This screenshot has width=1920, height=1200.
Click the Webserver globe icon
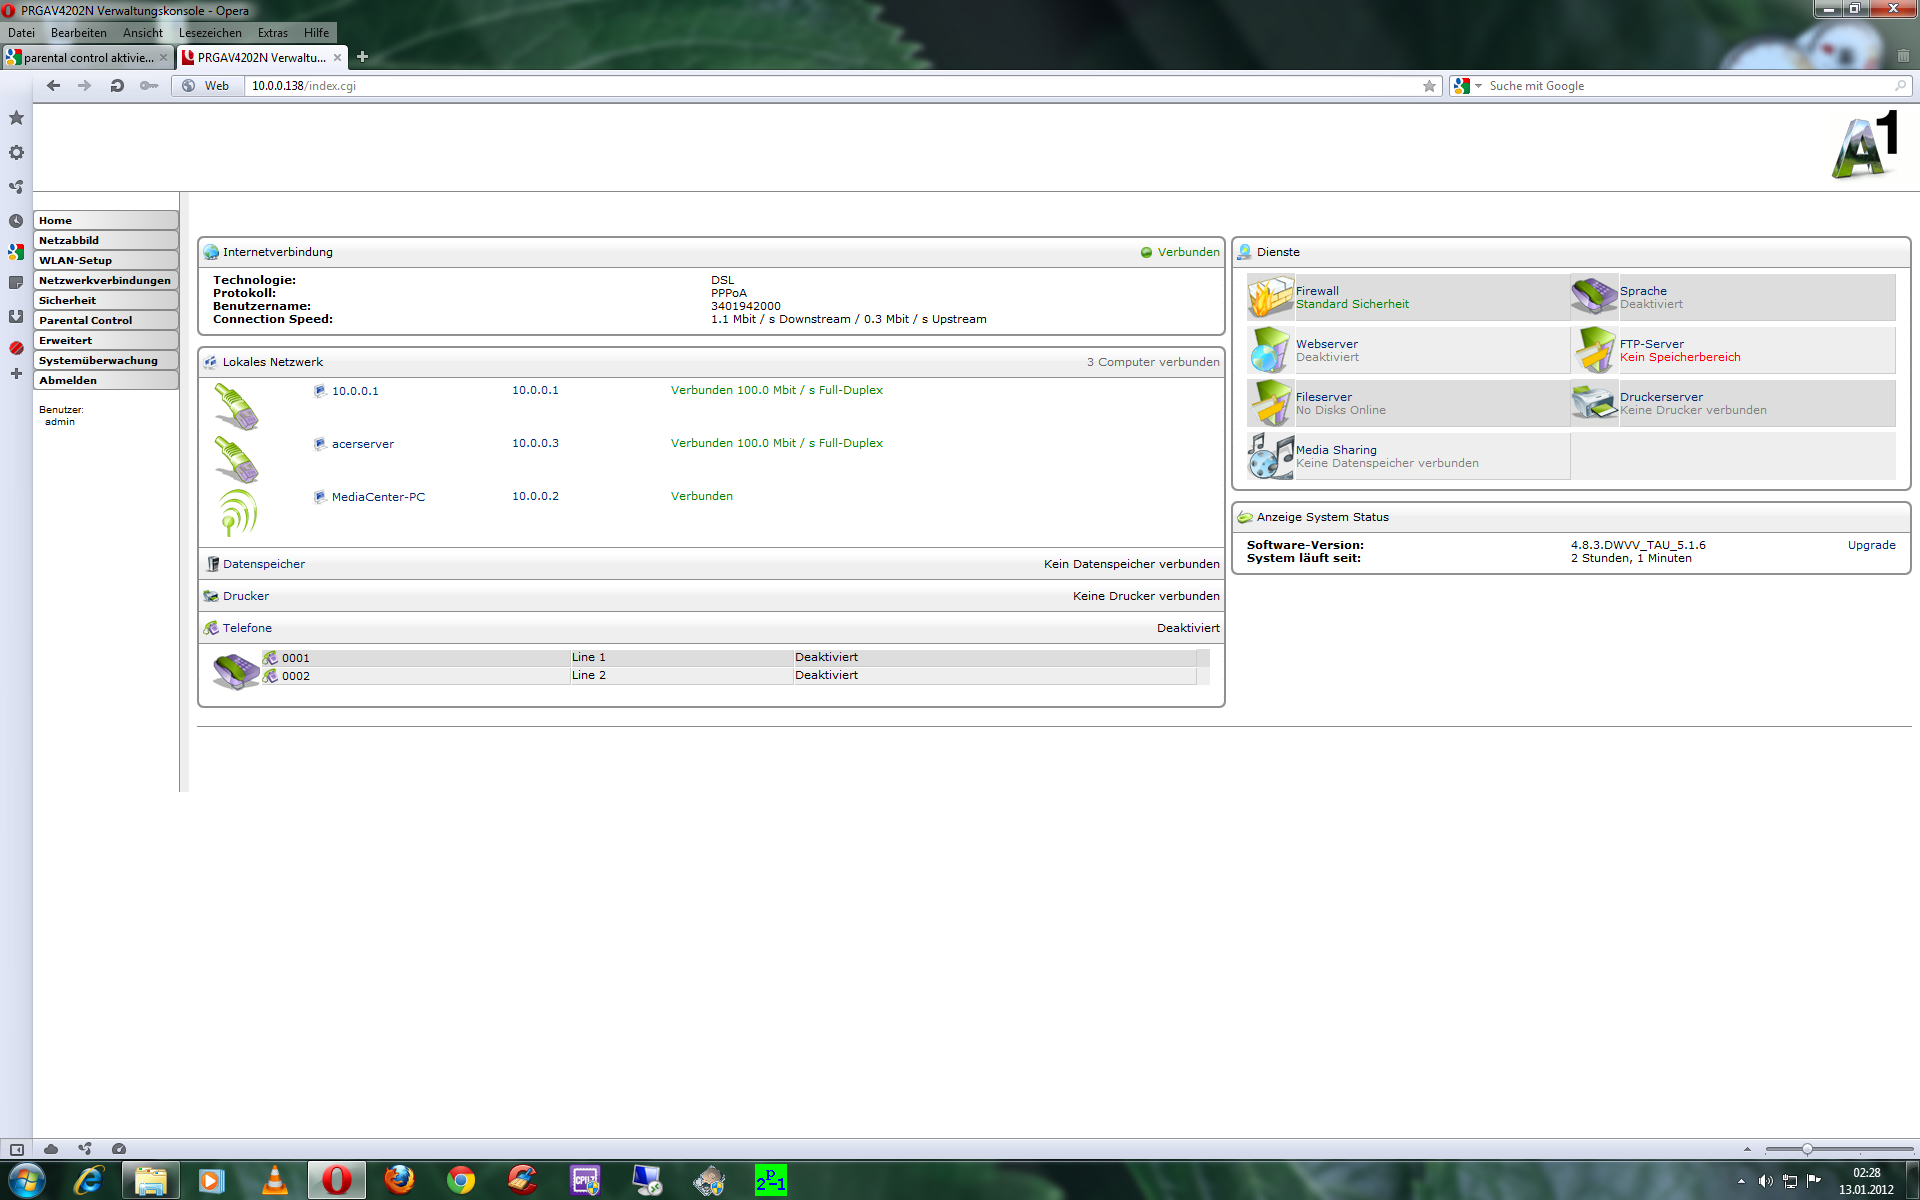click(1270, 350)
